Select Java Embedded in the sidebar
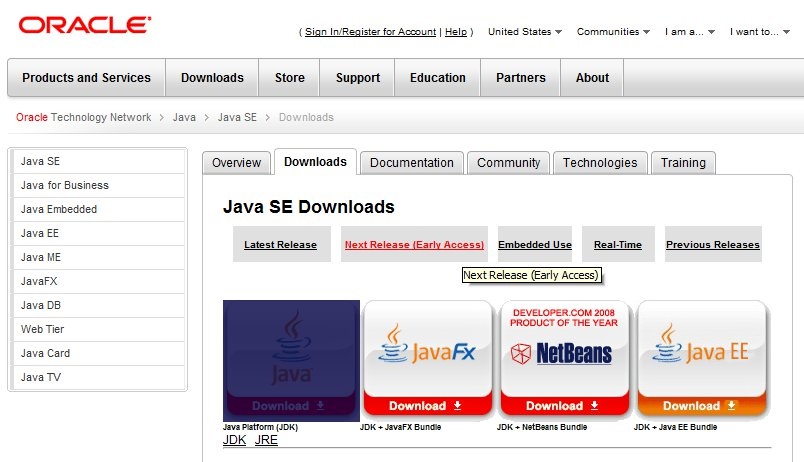Image resolution: width=804 pixels, height=462 pixels. [x=59, y=209]
